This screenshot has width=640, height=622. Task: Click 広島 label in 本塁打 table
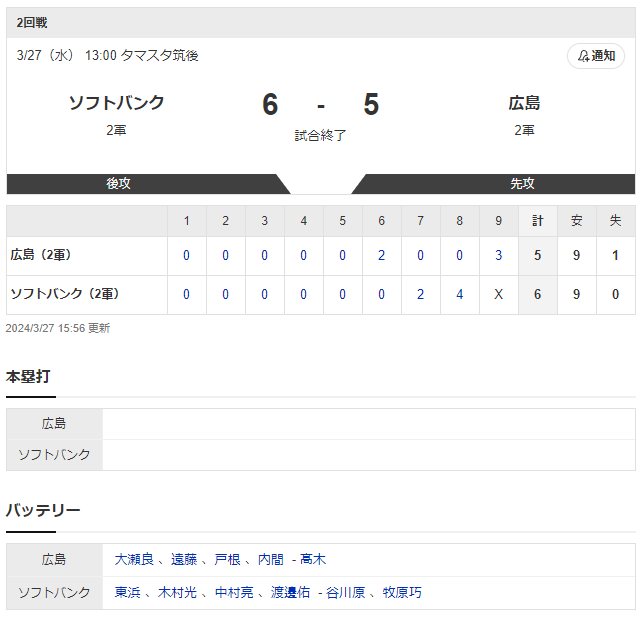(x=54, y=424)
